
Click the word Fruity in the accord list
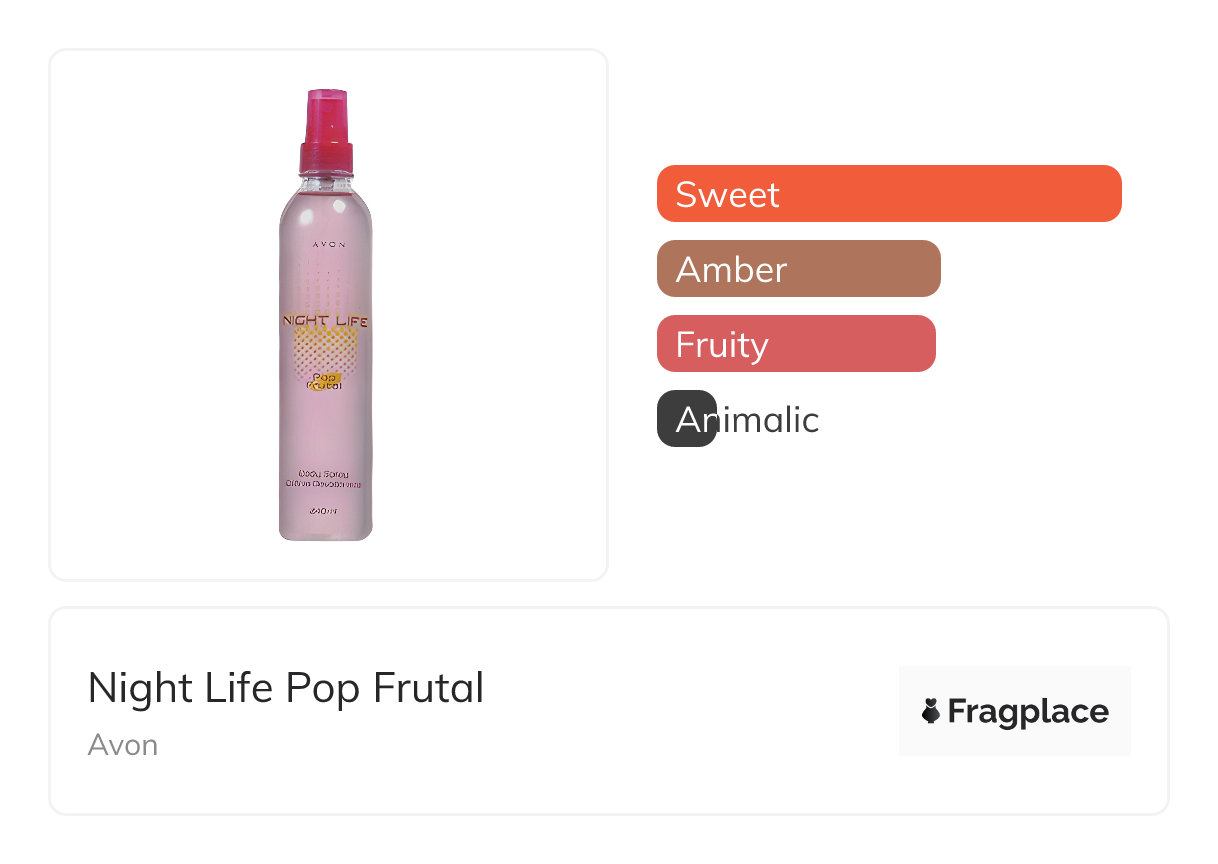click(721, 345)
